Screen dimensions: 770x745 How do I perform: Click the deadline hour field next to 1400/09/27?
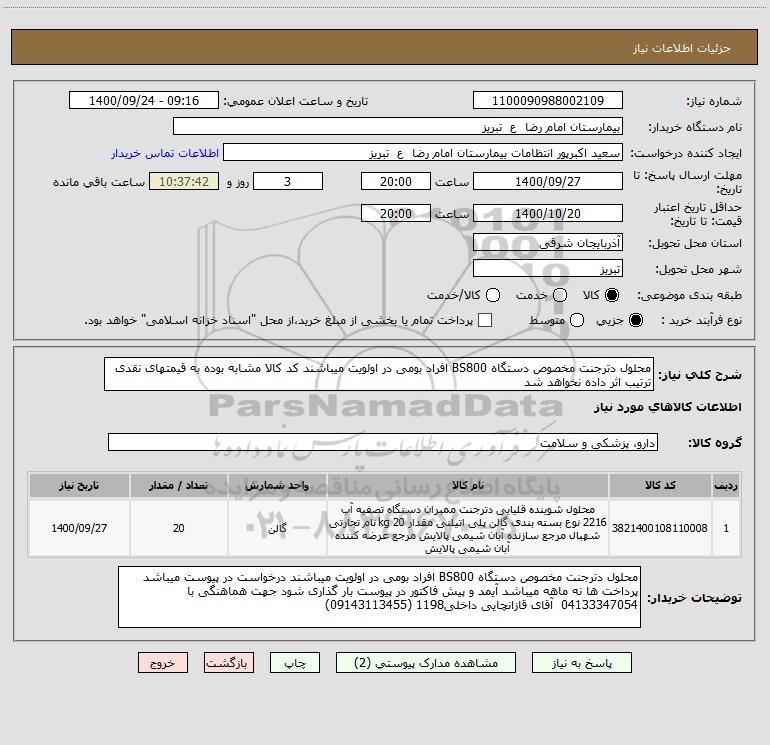(396, 181)
